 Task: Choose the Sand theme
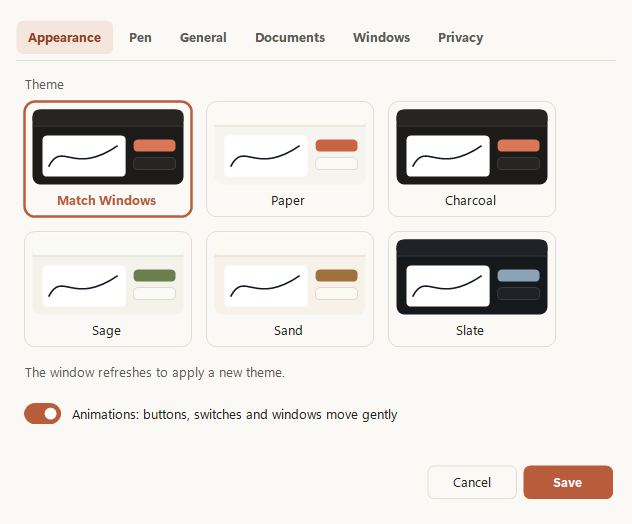(x=290, y=289)
